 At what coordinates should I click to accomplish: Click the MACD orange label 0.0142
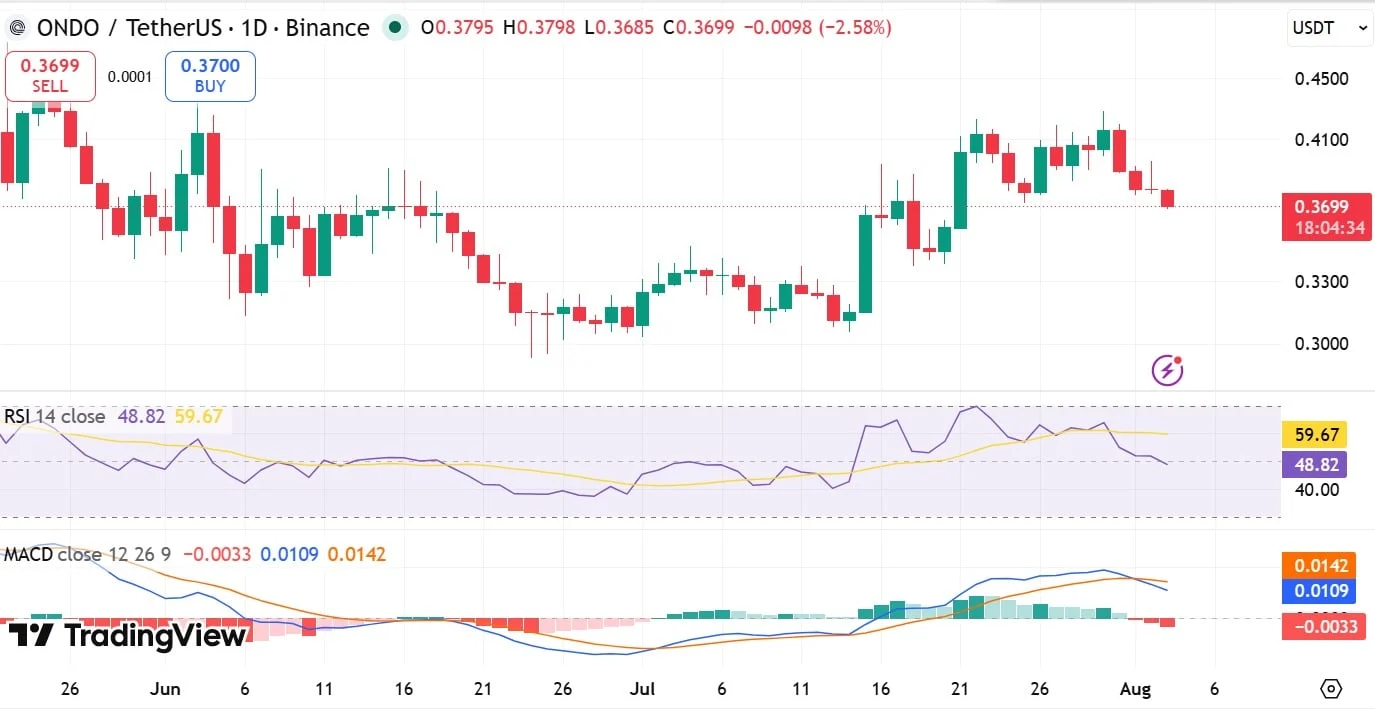1319,566
